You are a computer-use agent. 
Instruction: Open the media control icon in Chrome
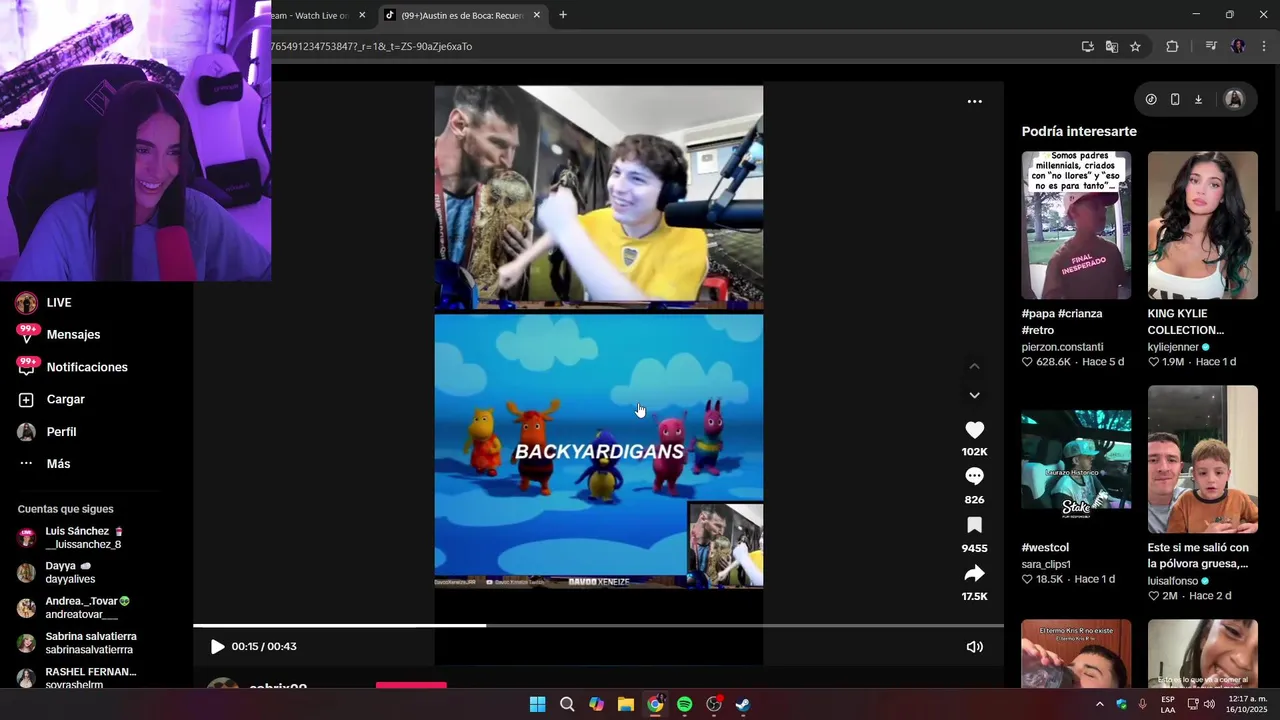1211,46
